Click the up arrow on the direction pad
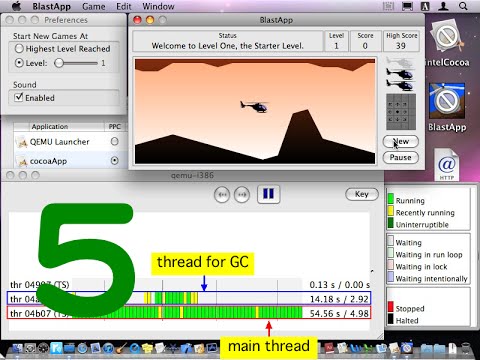The image size is (480, 360). pyautogui.click(x=397, y=105)
